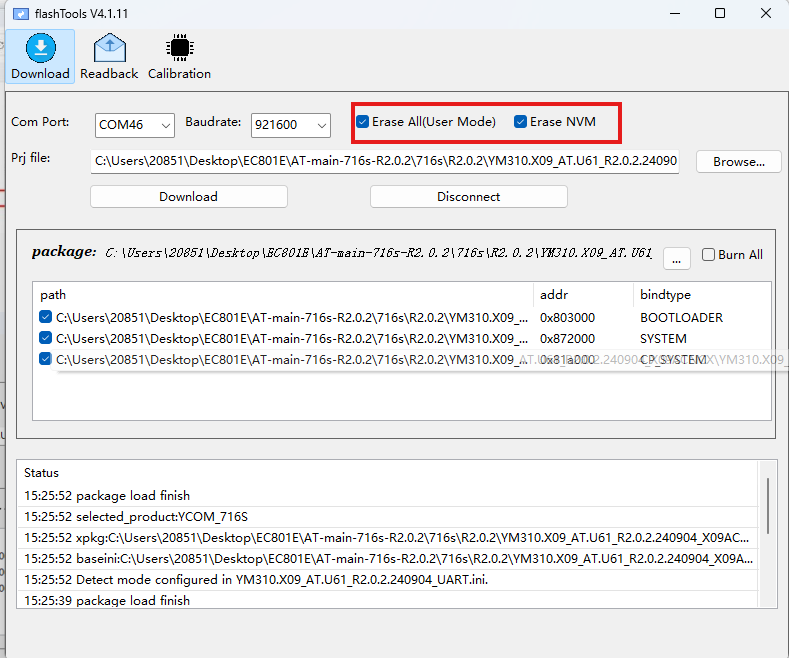Click the Disconnect button
This screenshot has height=658, width=789.
[468, 197]
